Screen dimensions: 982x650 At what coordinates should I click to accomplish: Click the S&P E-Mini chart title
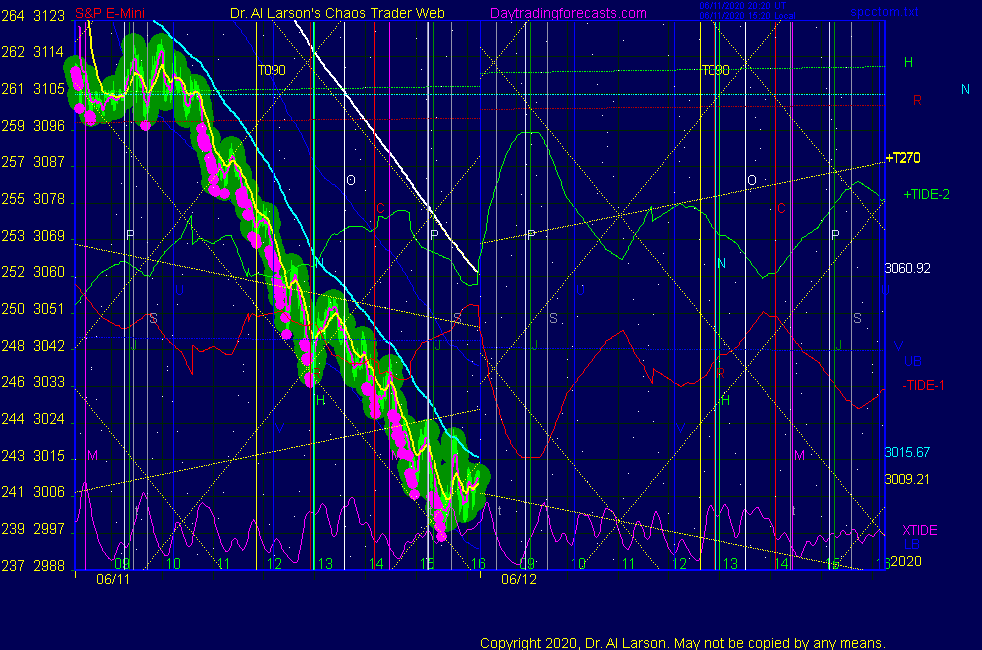pyautogui.click(x=110, y=13)
